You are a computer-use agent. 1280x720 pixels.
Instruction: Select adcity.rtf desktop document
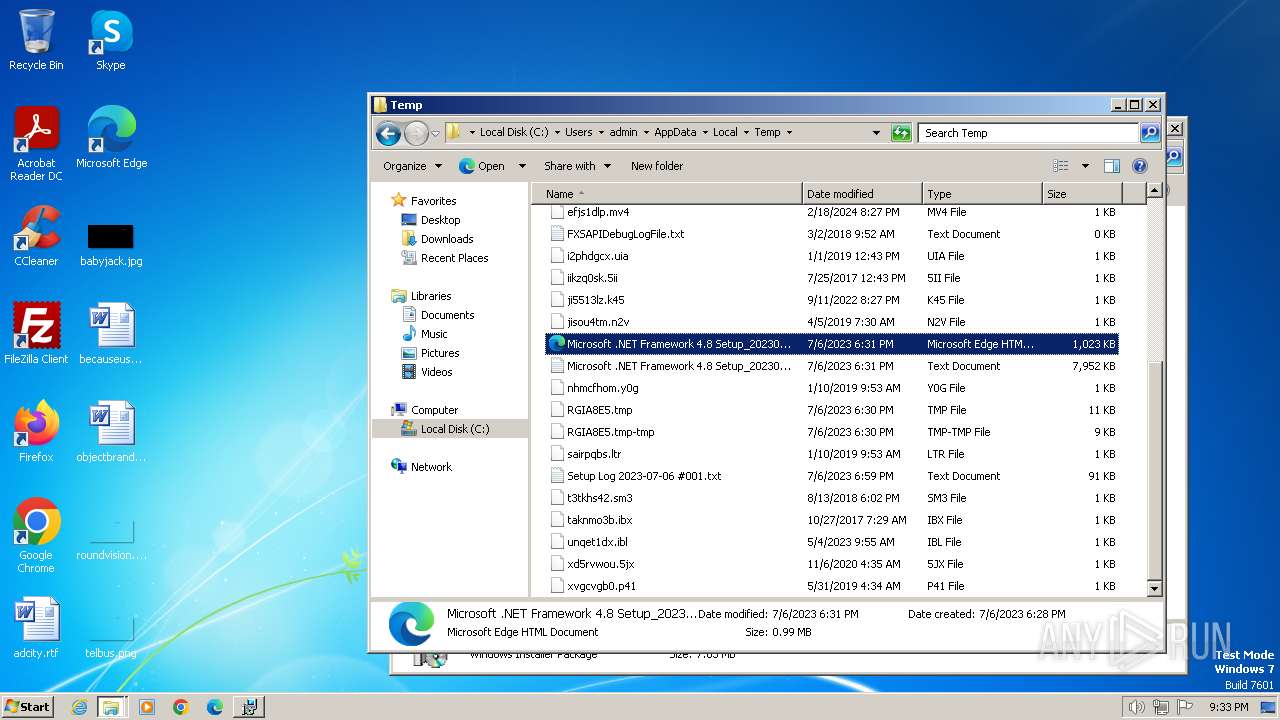(x=36, y=628)
